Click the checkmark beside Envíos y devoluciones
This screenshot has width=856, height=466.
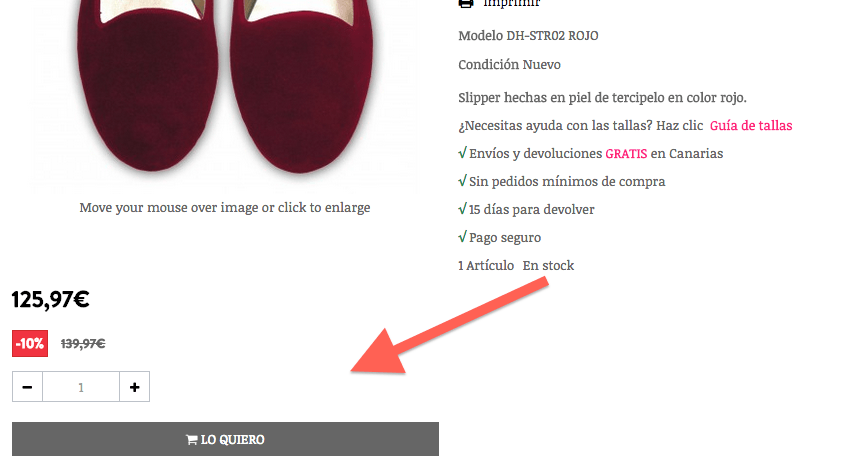pyautogui.click(x=462, y=153)
